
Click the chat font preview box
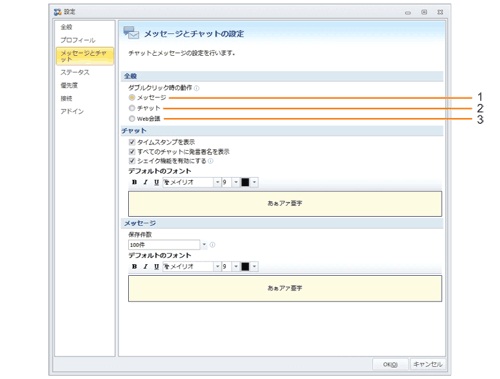[285, 204]
